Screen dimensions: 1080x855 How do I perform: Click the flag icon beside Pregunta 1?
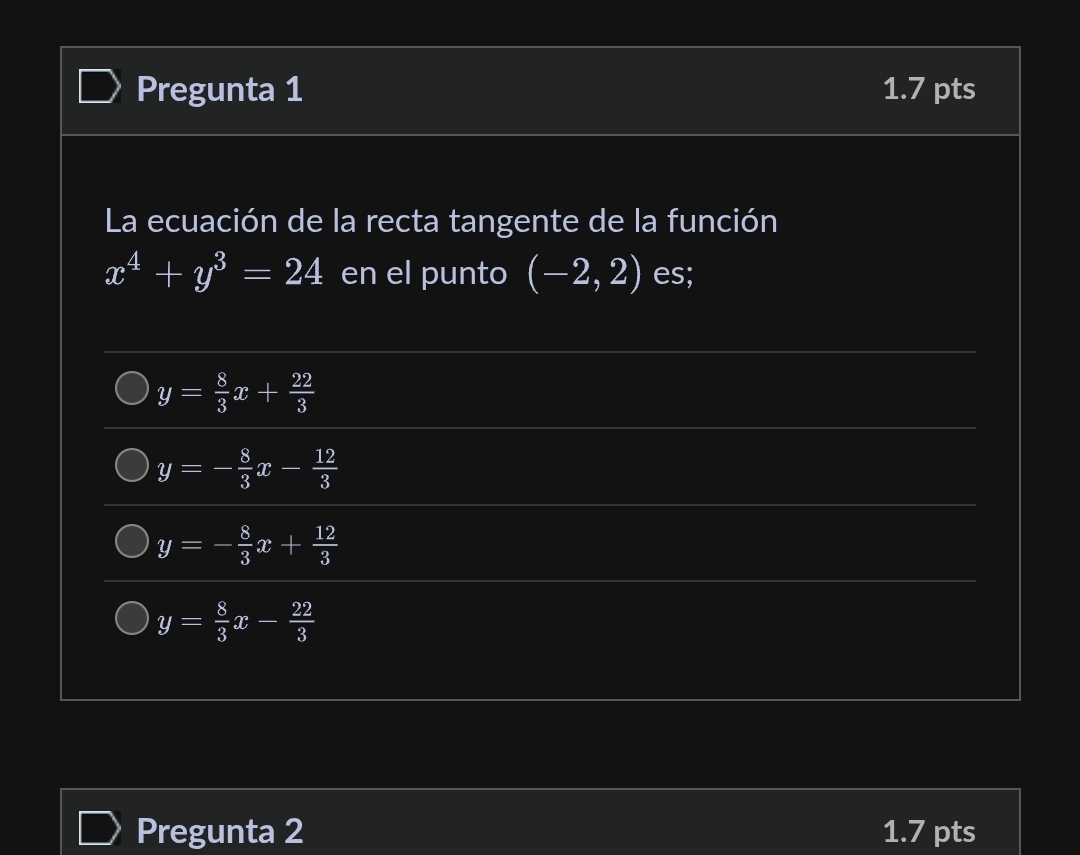[97, 89]
